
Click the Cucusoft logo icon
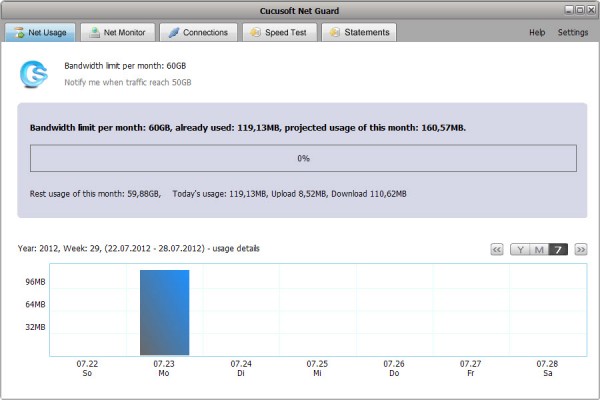click(34, 74)
